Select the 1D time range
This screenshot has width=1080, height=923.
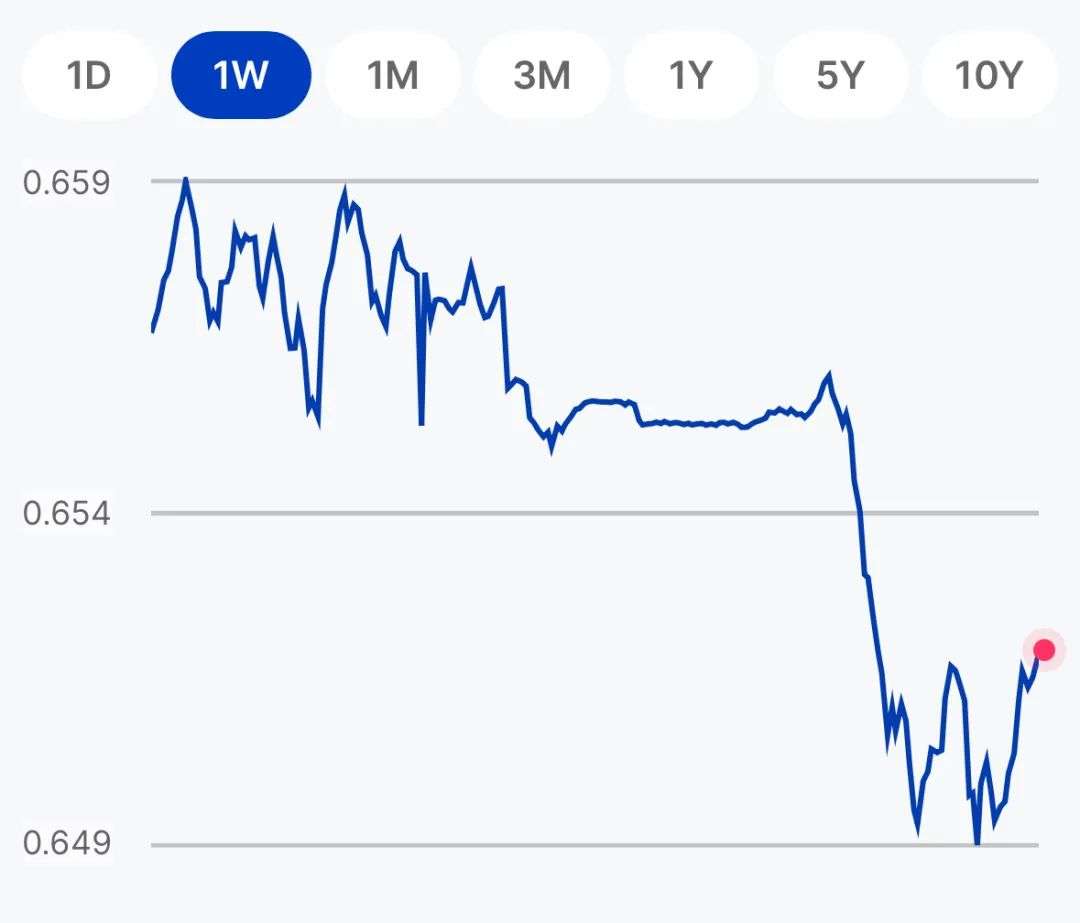89,75
